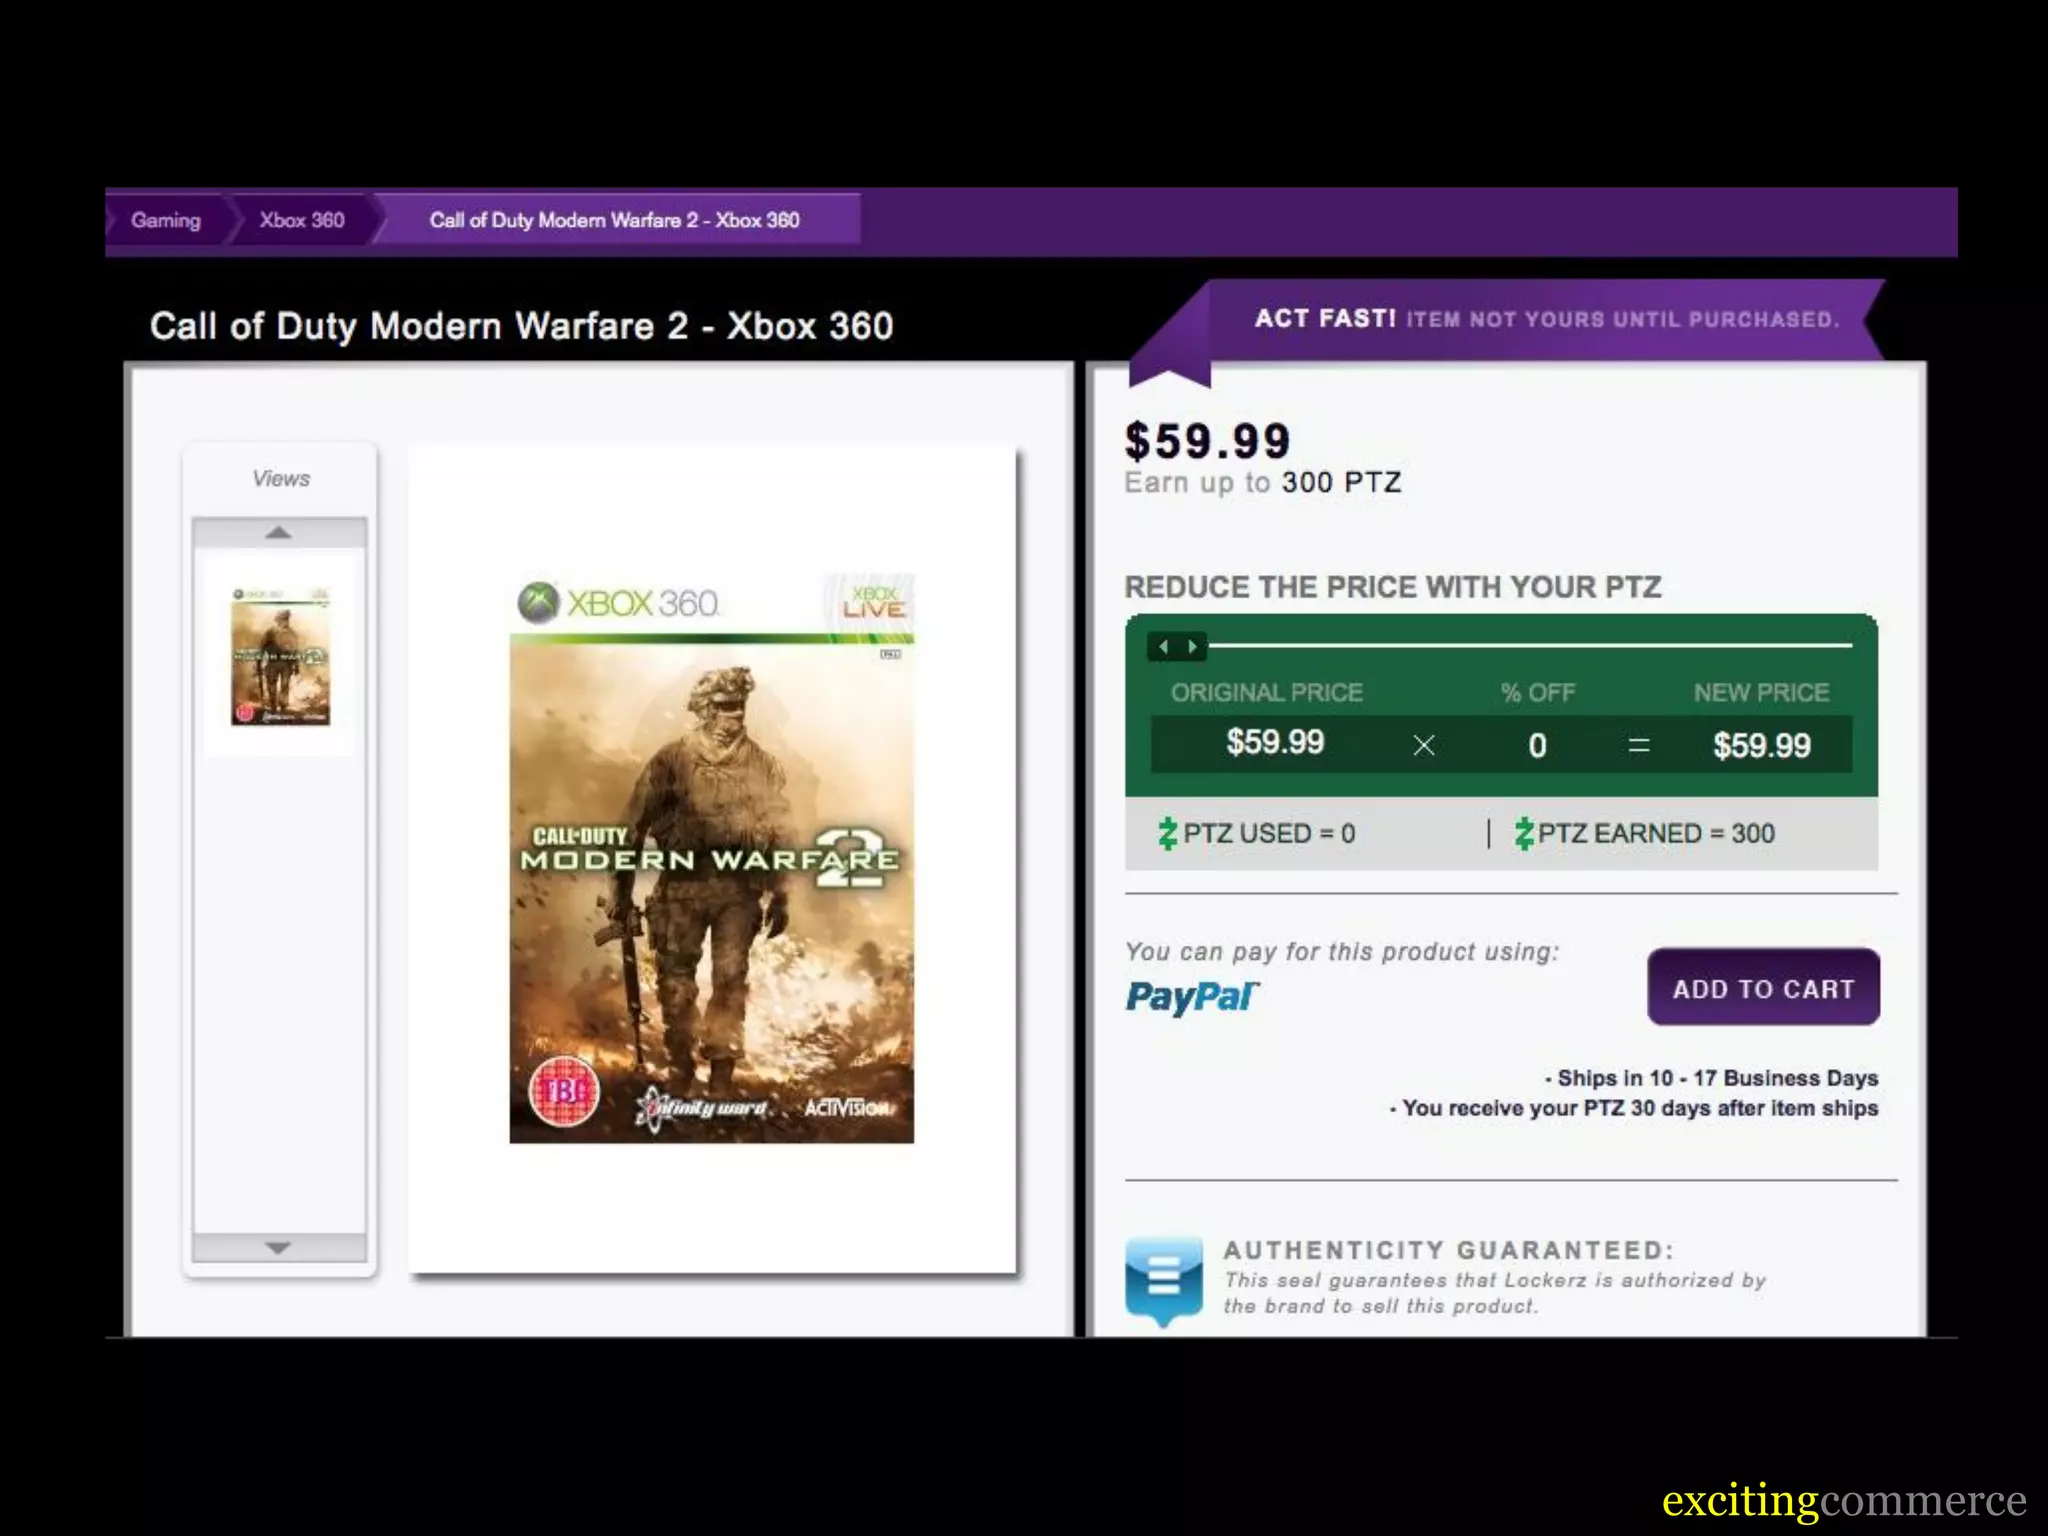Click the Xbox 360 logo on cover
This screenshot has height=1536, width=2048.
(x=619, y=603)
